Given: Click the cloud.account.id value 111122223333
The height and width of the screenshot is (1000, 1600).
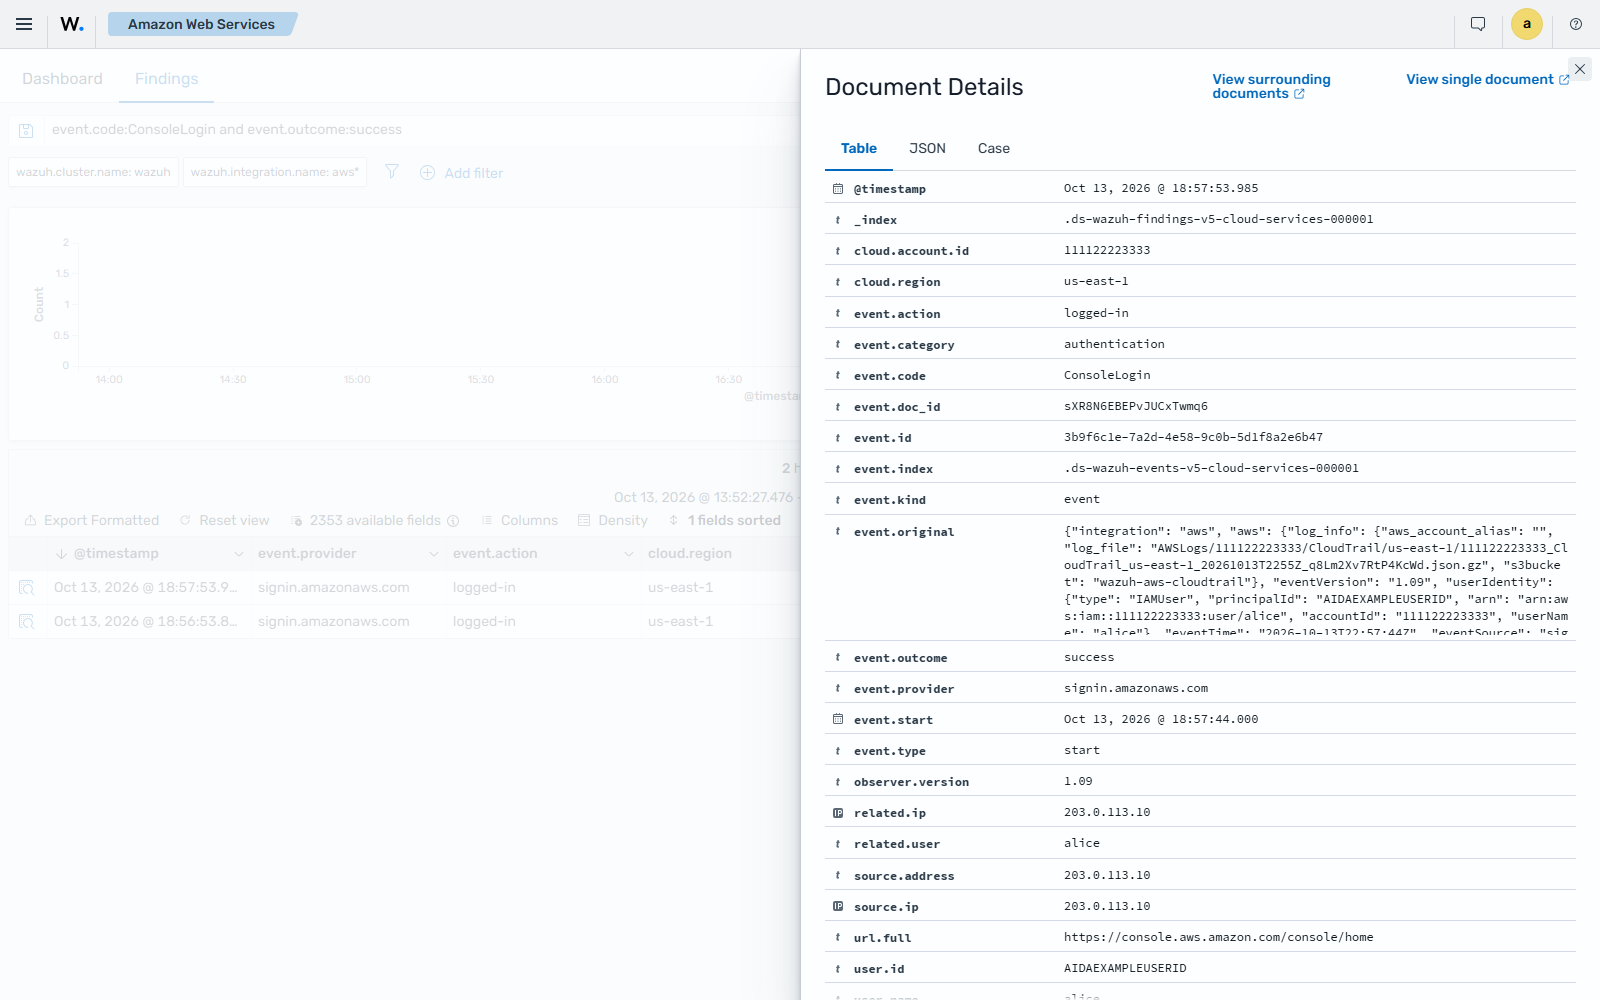Looking at the screenshot, I should (x=1107, y=250).
